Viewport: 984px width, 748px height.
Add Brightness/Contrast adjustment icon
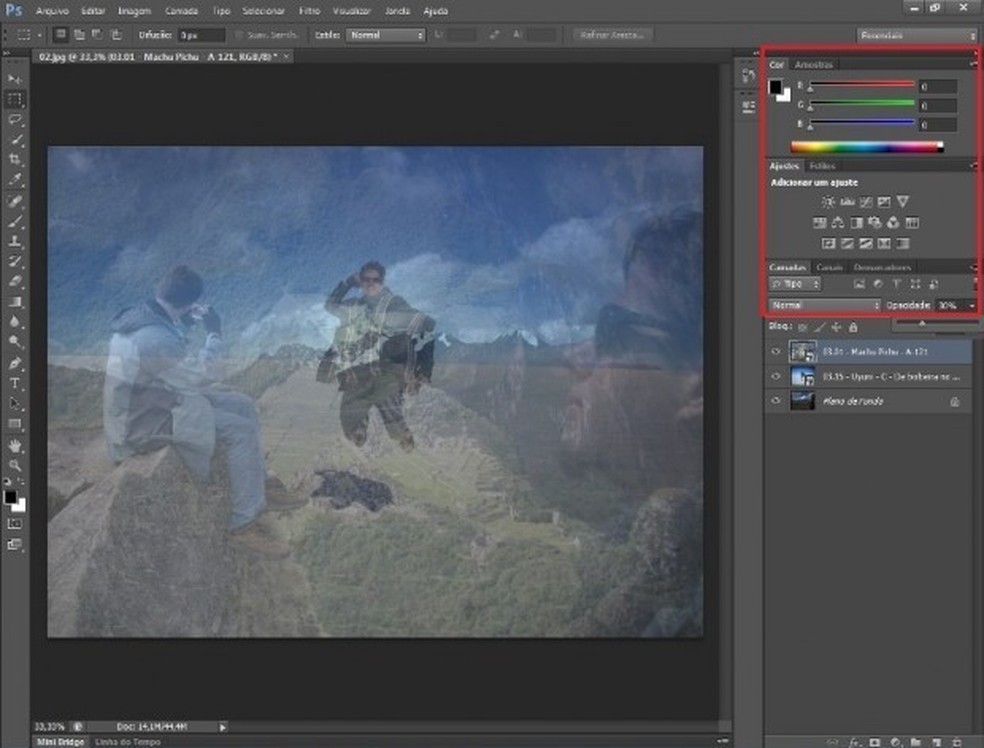[828, 202]
